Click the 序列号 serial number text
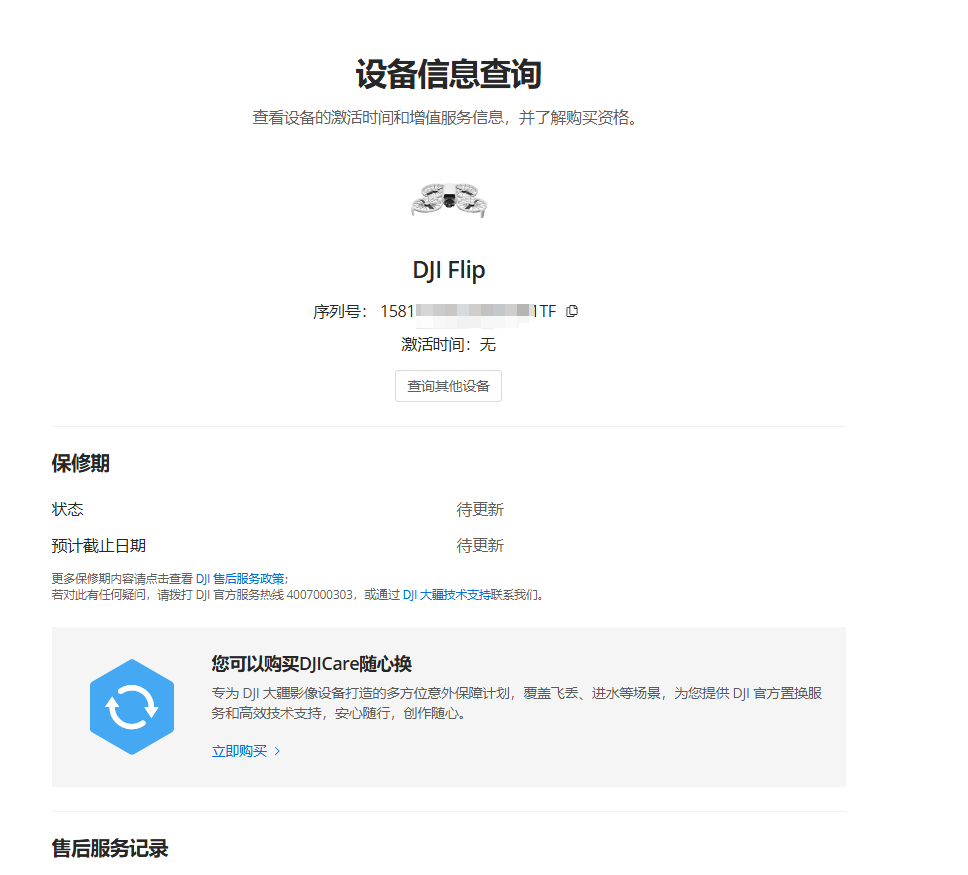The image size is (968, 875). 435,311
